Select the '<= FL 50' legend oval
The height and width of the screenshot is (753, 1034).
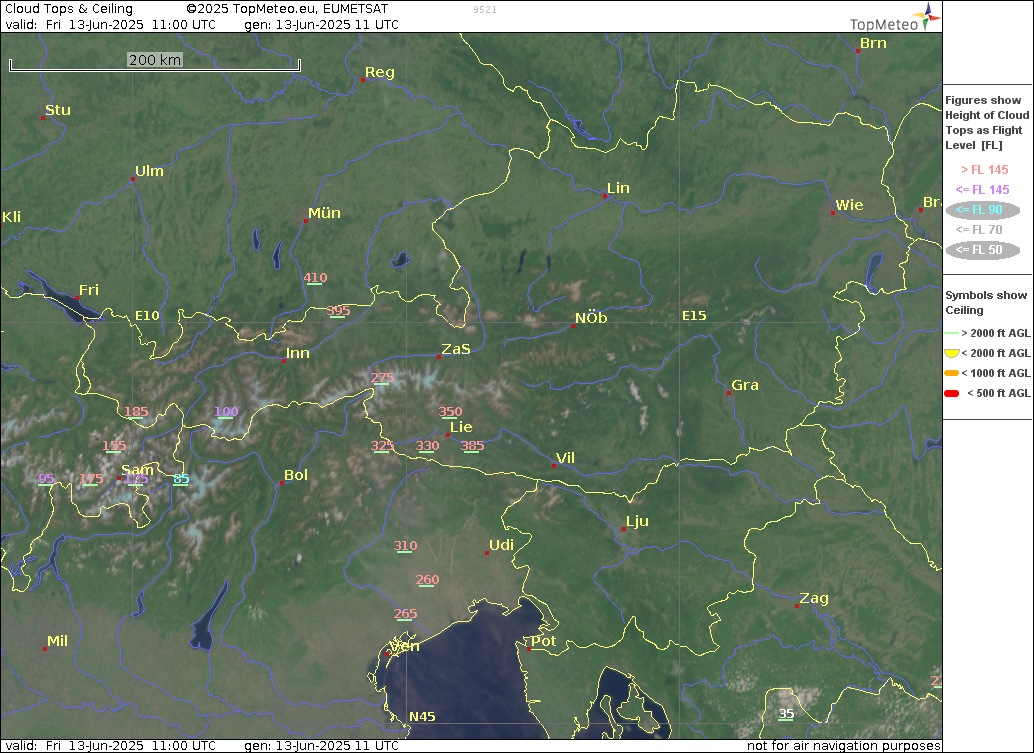pyautogui.click(x=983, y=250)
